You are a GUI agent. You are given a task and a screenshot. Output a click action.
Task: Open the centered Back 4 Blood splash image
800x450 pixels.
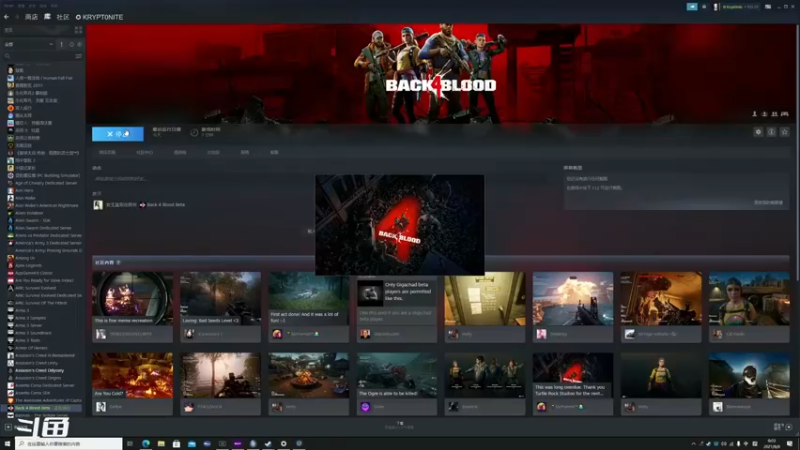(x=399, y=225)
